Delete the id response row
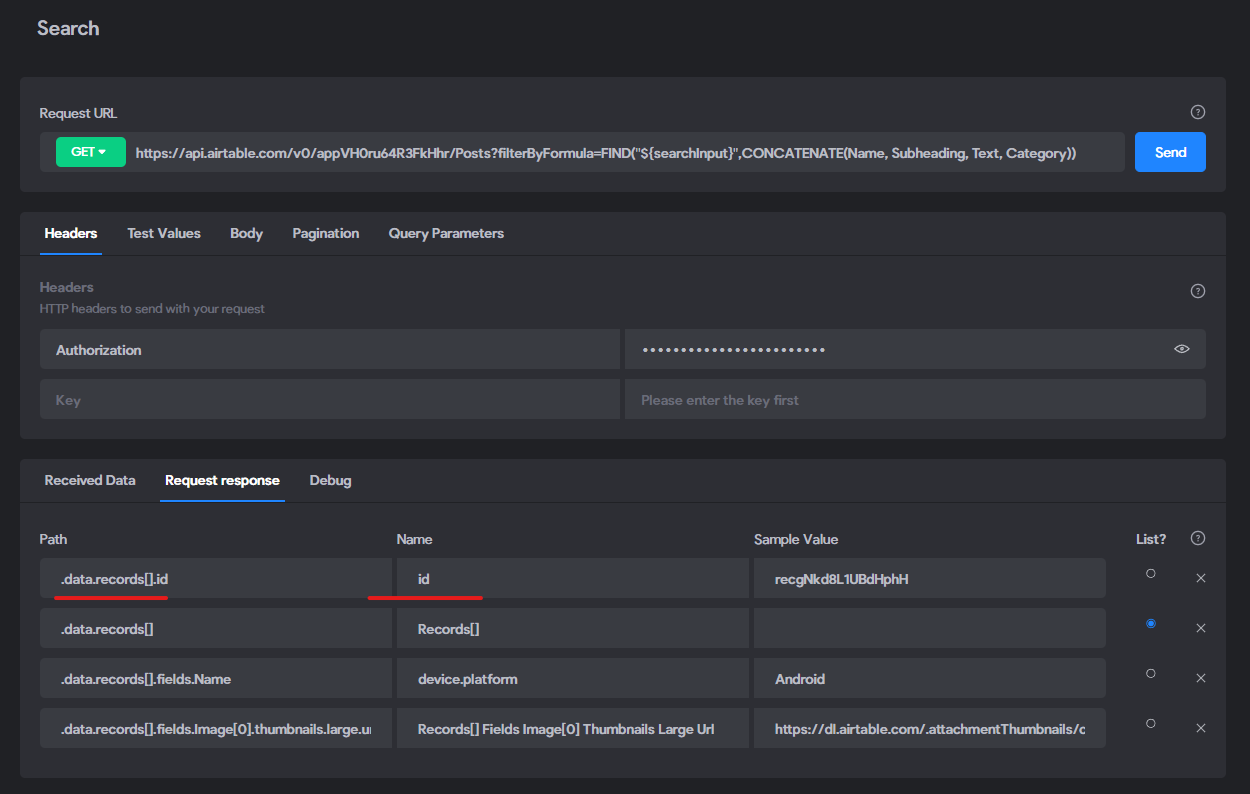Screen dimensions: 1250x794 pos(1201,578)
